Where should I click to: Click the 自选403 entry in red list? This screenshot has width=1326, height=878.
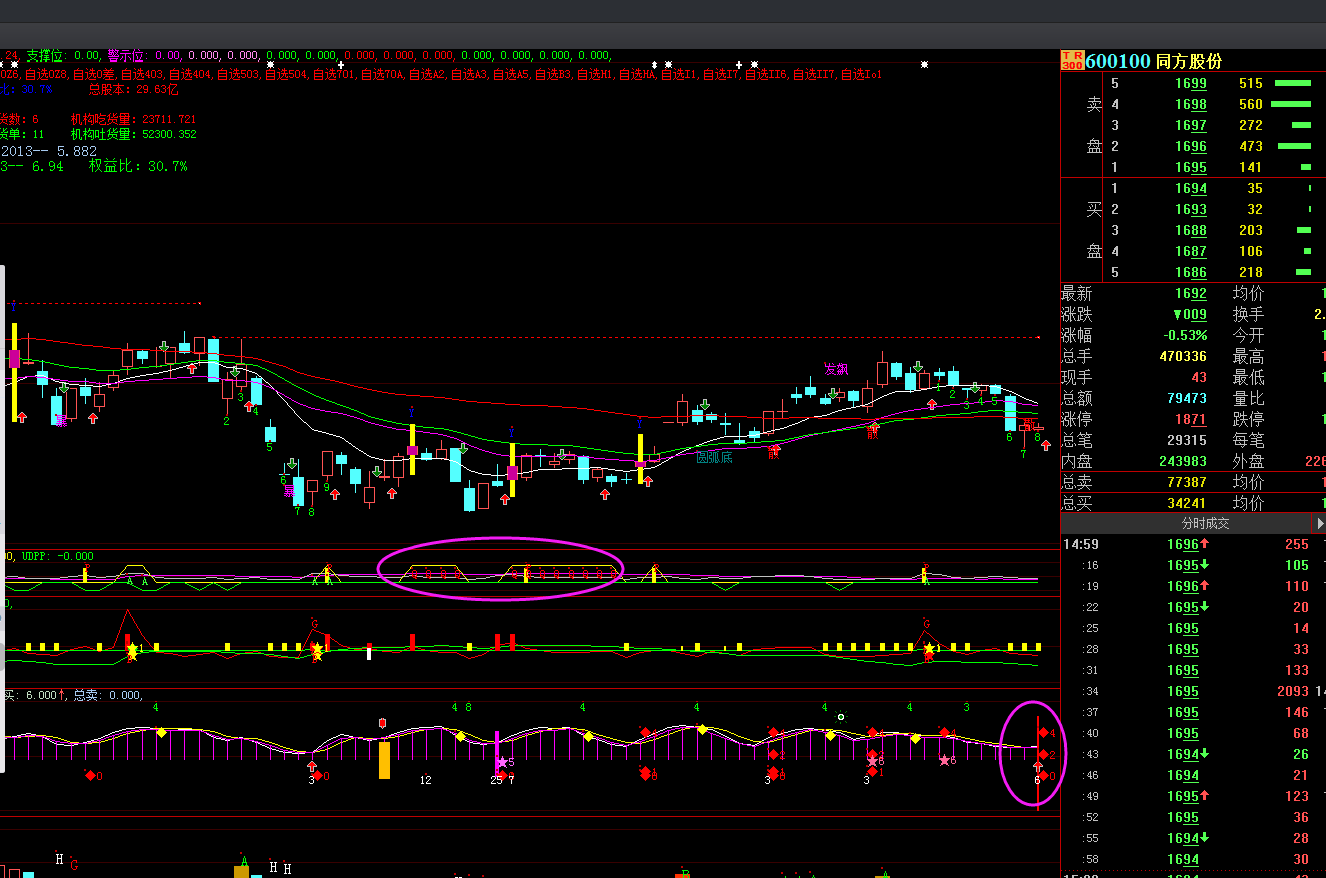pyautogui.click(x=143, y=74)
